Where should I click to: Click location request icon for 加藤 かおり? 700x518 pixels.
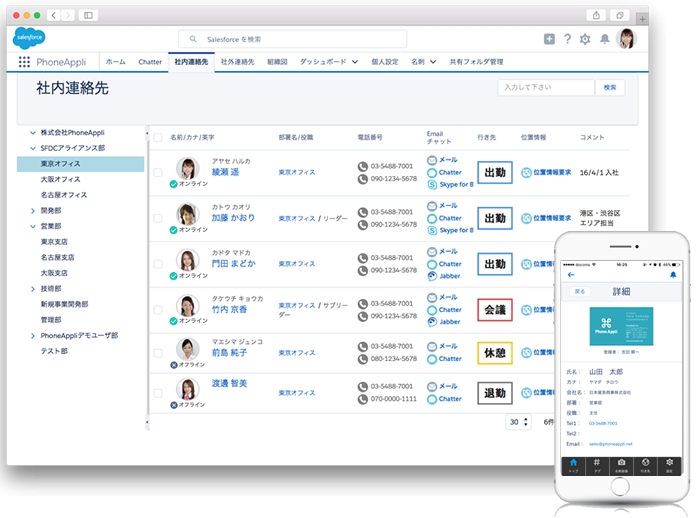(x=526, y=218)
